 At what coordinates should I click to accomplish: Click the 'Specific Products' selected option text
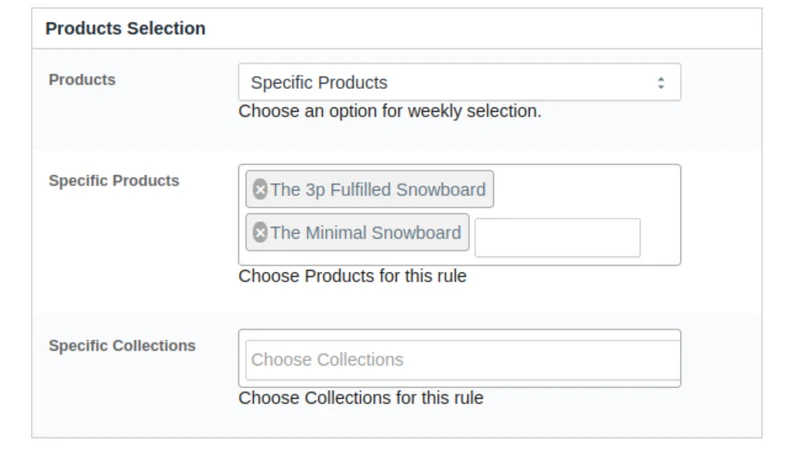pos(319,83)
